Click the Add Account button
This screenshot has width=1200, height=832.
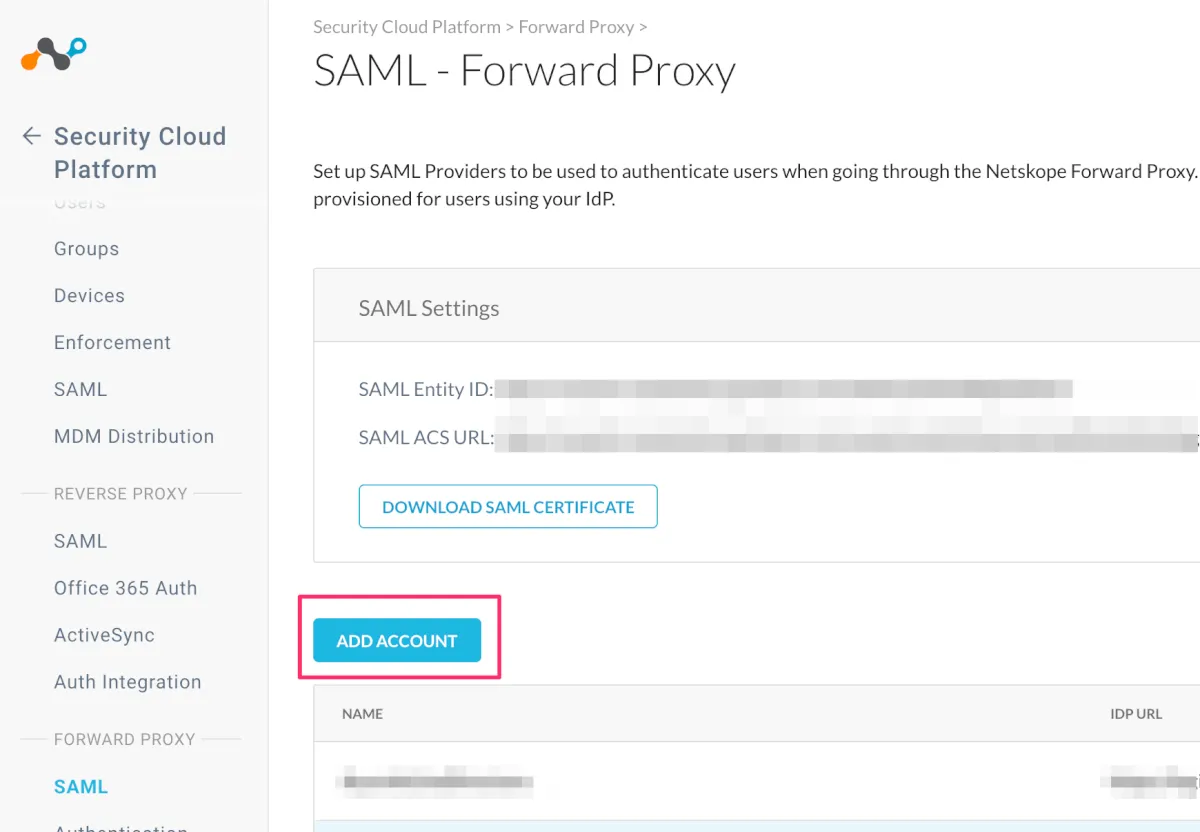pos(397,641)
